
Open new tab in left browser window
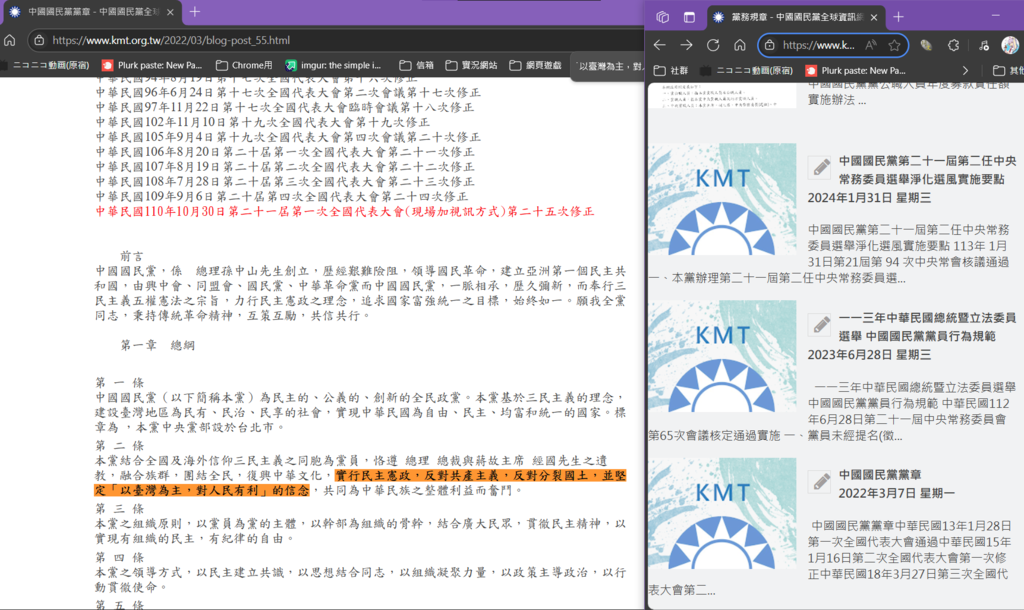(x=195, y=12)
